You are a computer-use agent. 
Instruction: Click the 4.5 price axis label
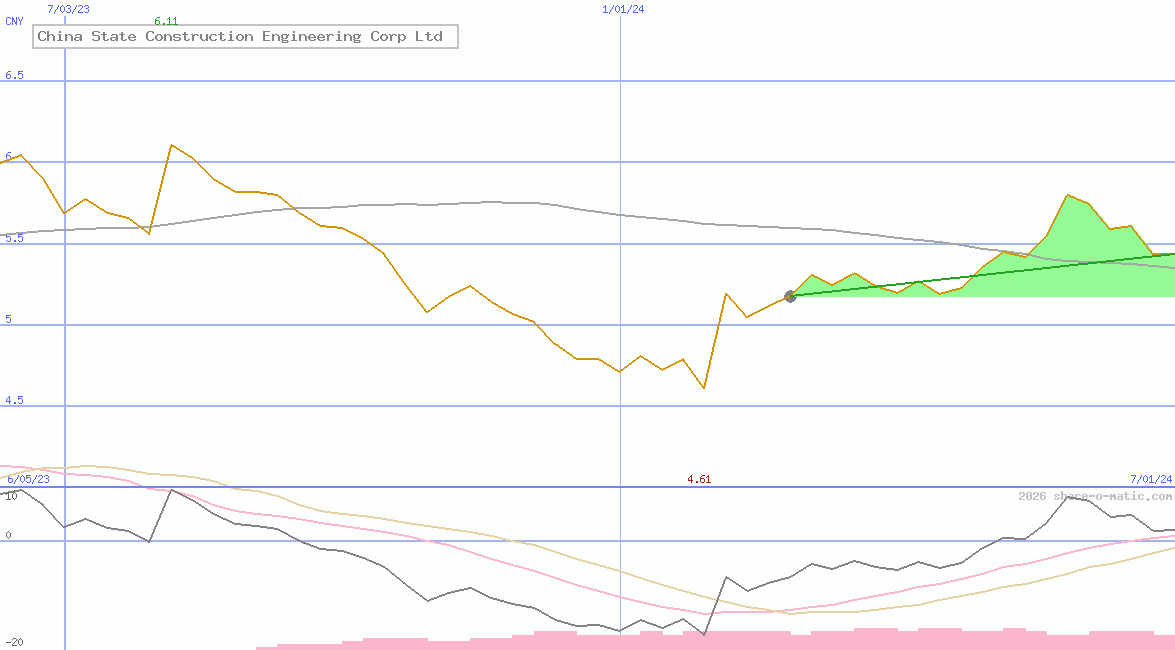pyautogui.click(x=14, y=400)
